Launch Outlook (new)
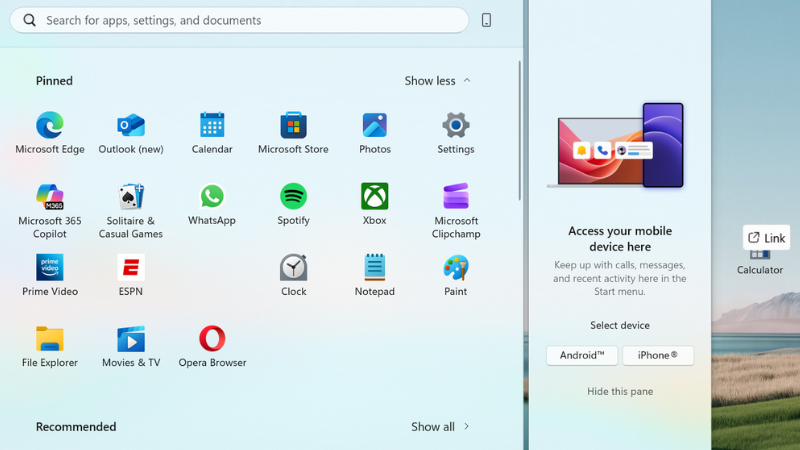Screen dimensions: 800x450 click(x=131, y=133)
